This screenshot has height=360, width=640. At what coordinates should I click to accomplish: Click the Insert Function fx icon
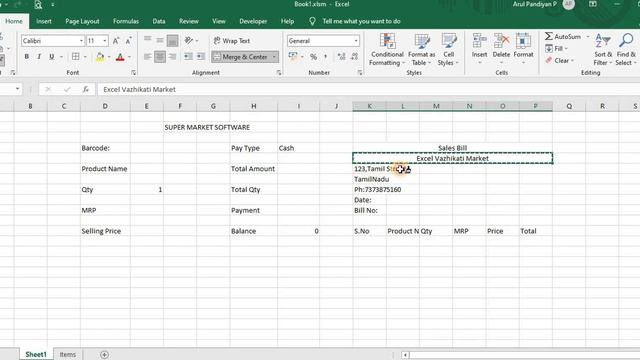(85, 89)
